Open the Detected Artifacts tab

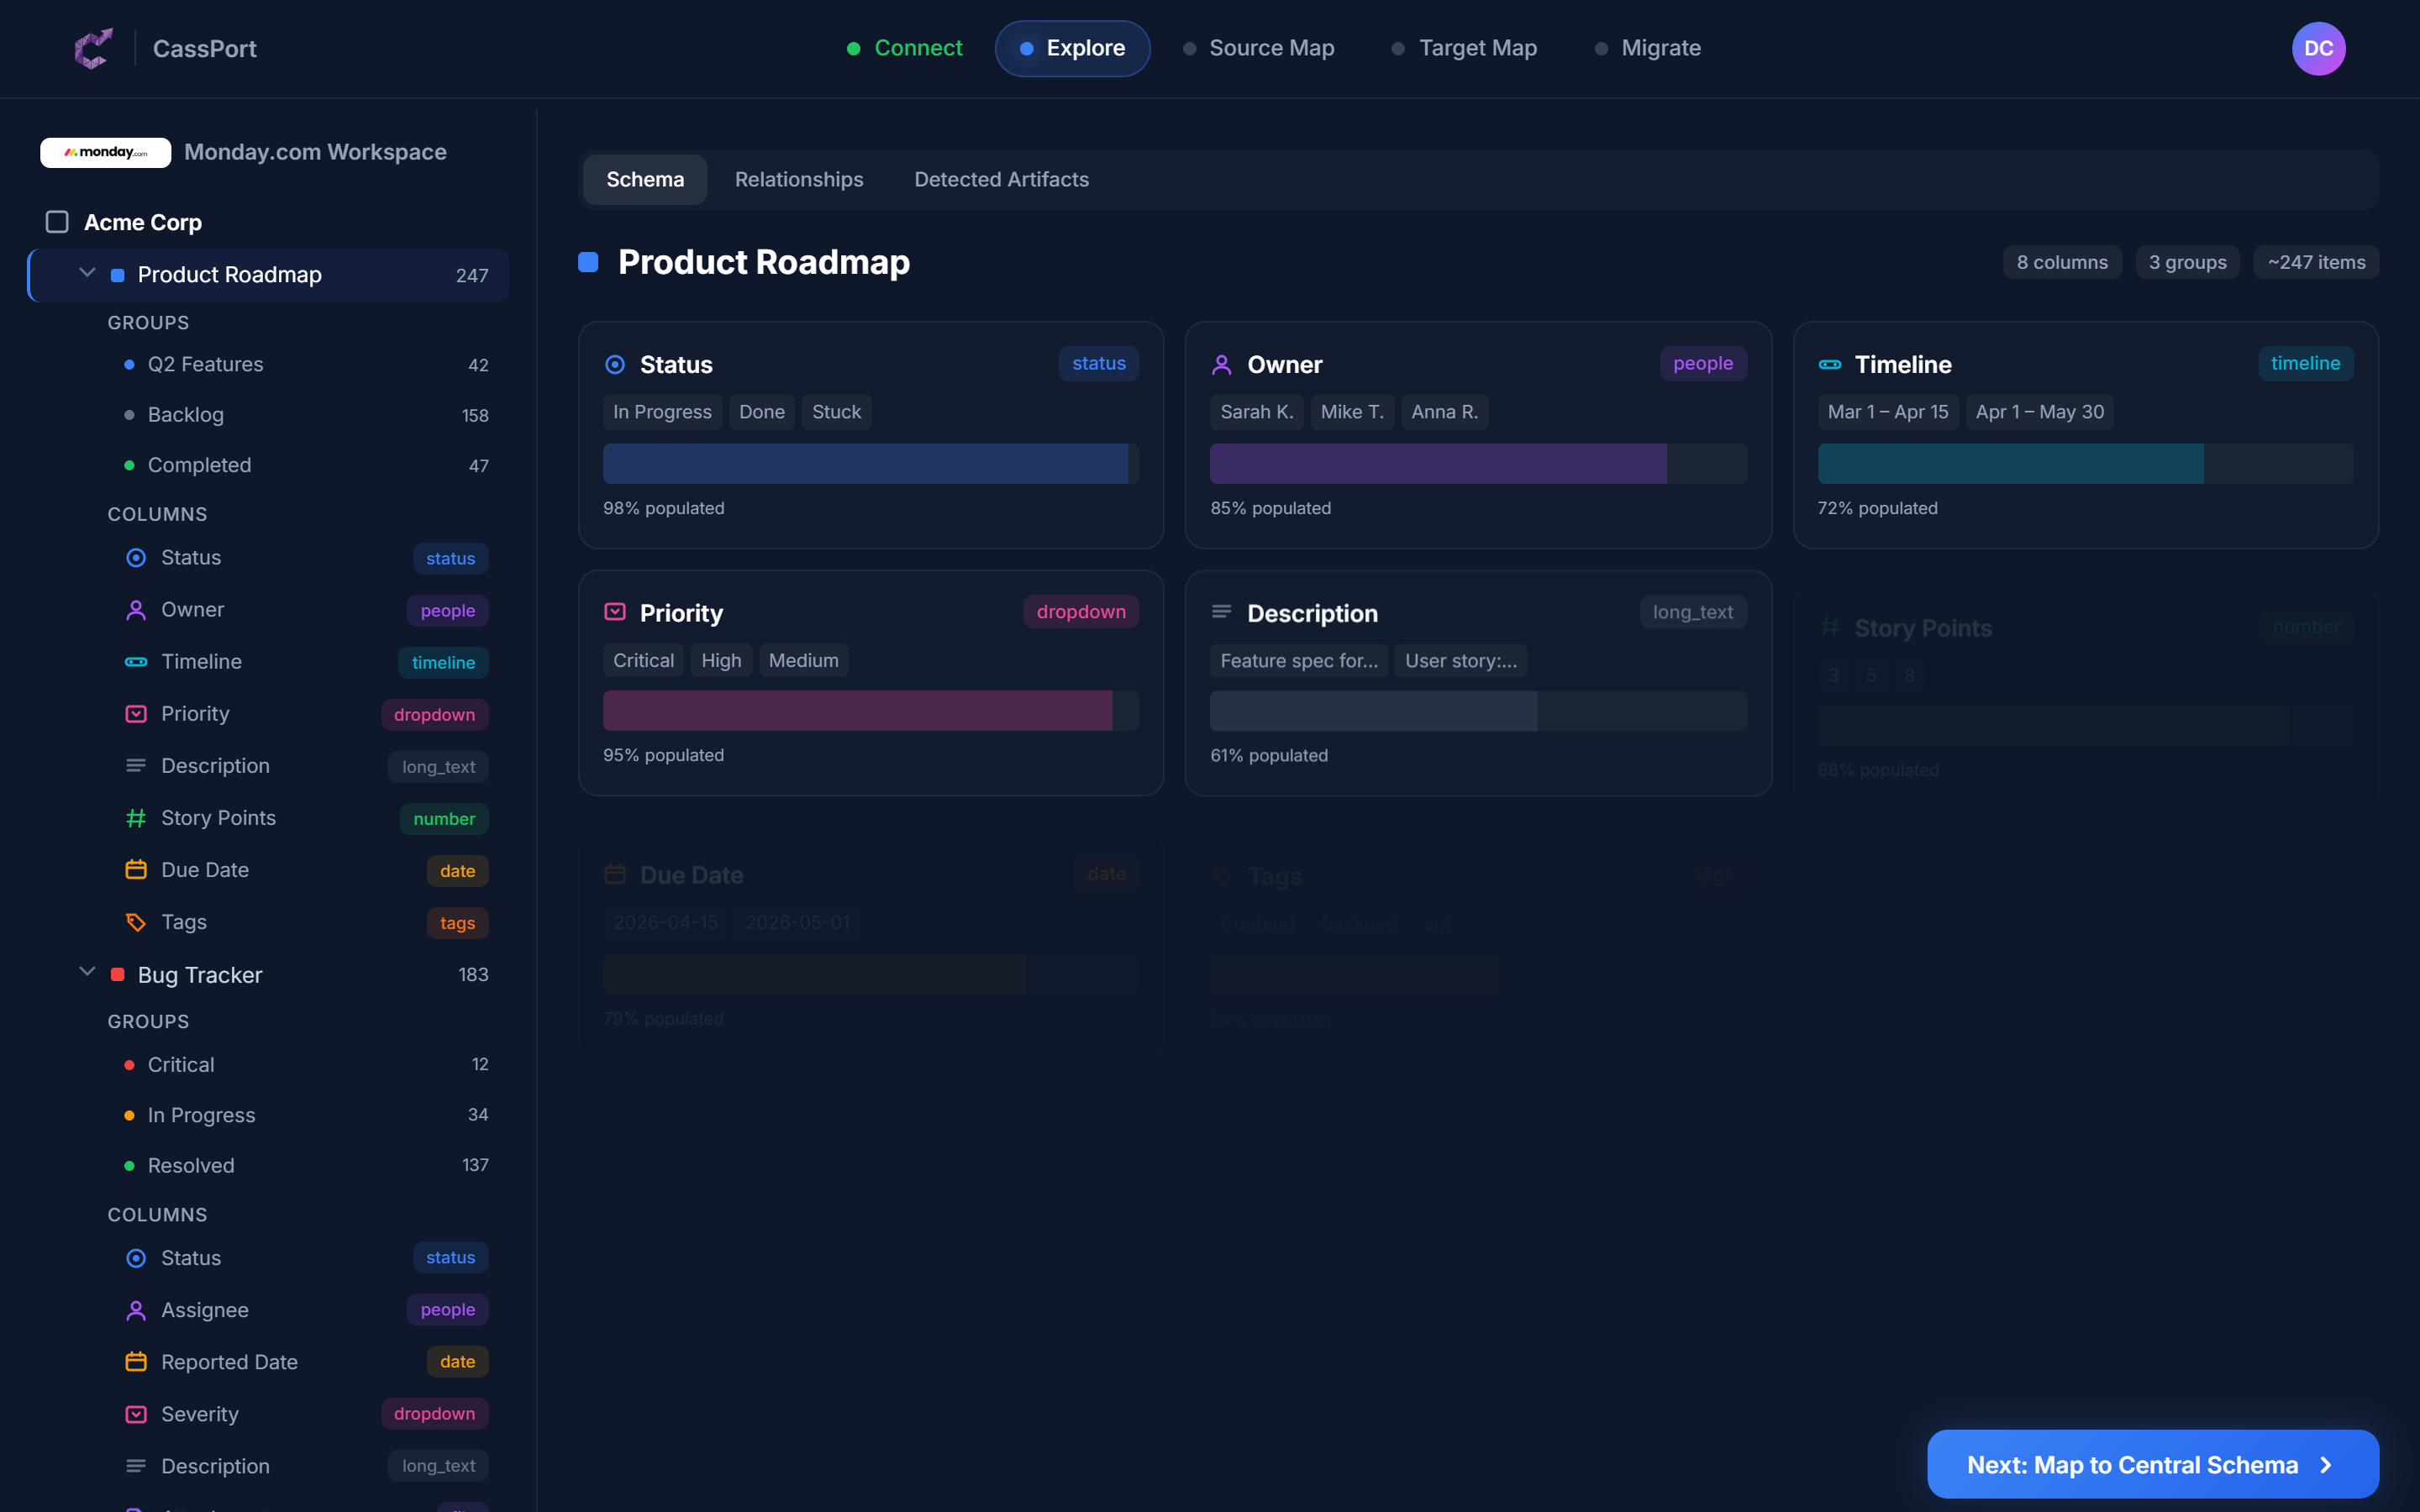pyautogui.click(x=1001, y=179)
